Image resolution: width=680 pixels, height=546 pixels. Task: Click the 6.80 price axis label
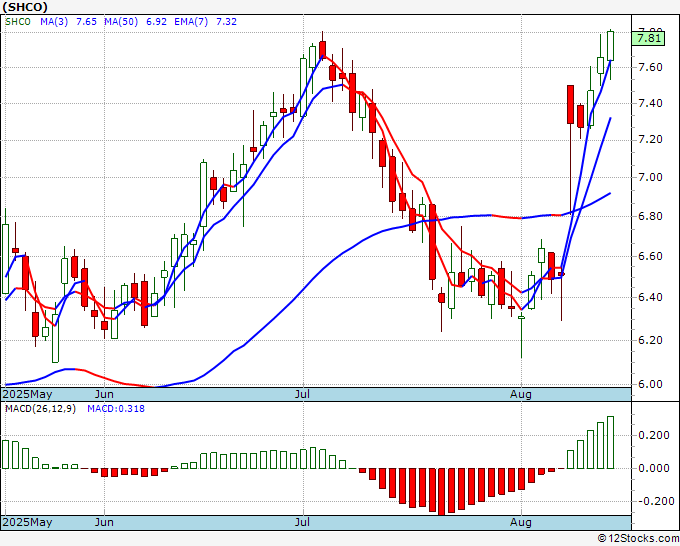651,216
